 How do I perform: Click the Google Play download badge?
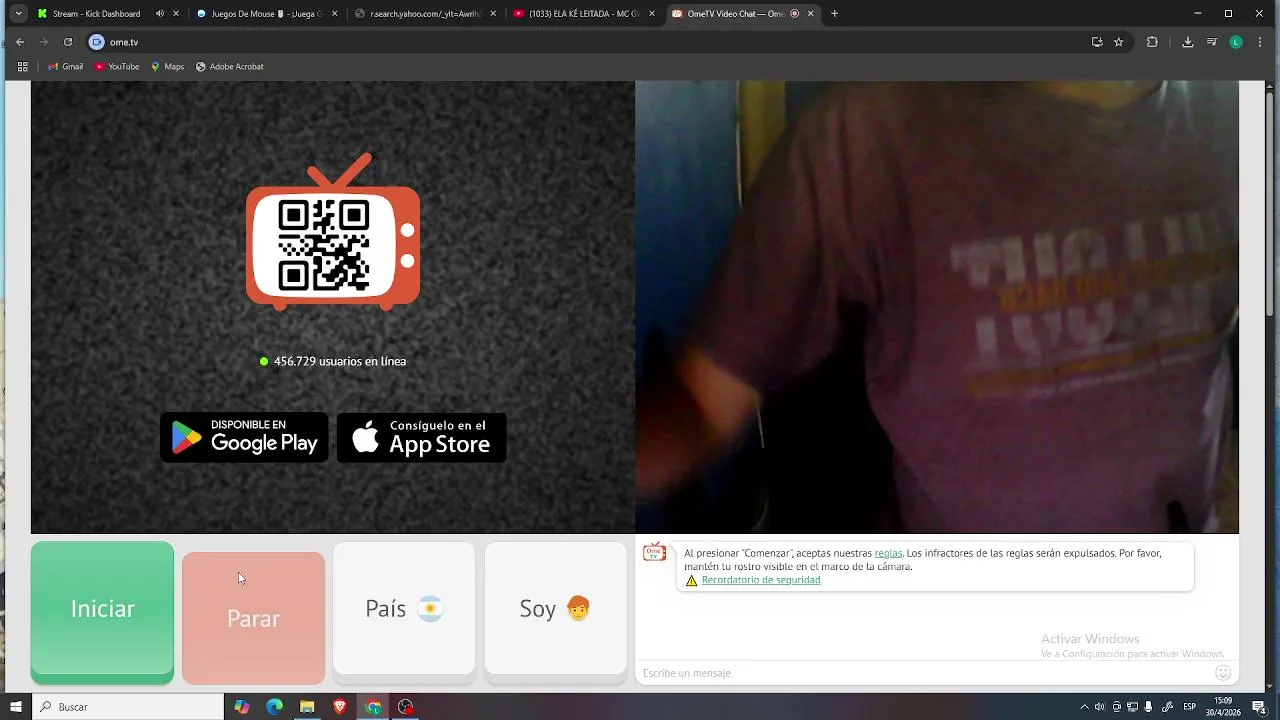tap(244, 438)
